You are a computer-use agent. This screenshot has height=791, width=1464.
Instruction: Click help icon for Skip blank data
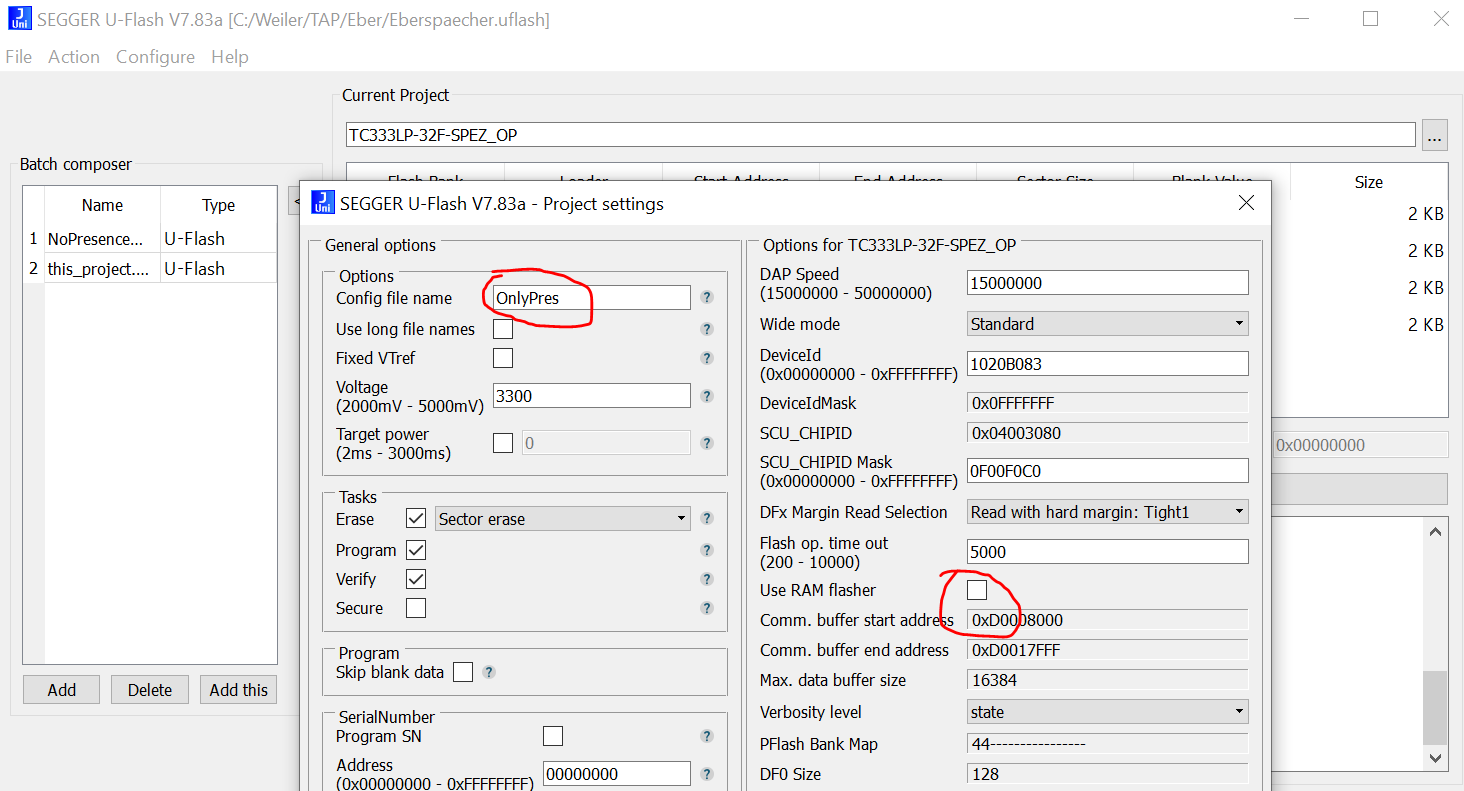click(x=489, y=672)
